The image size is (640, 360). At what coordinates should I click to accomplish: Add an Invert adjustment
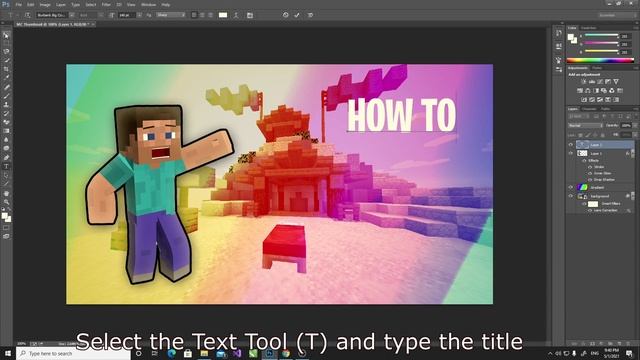pos(584,100)
